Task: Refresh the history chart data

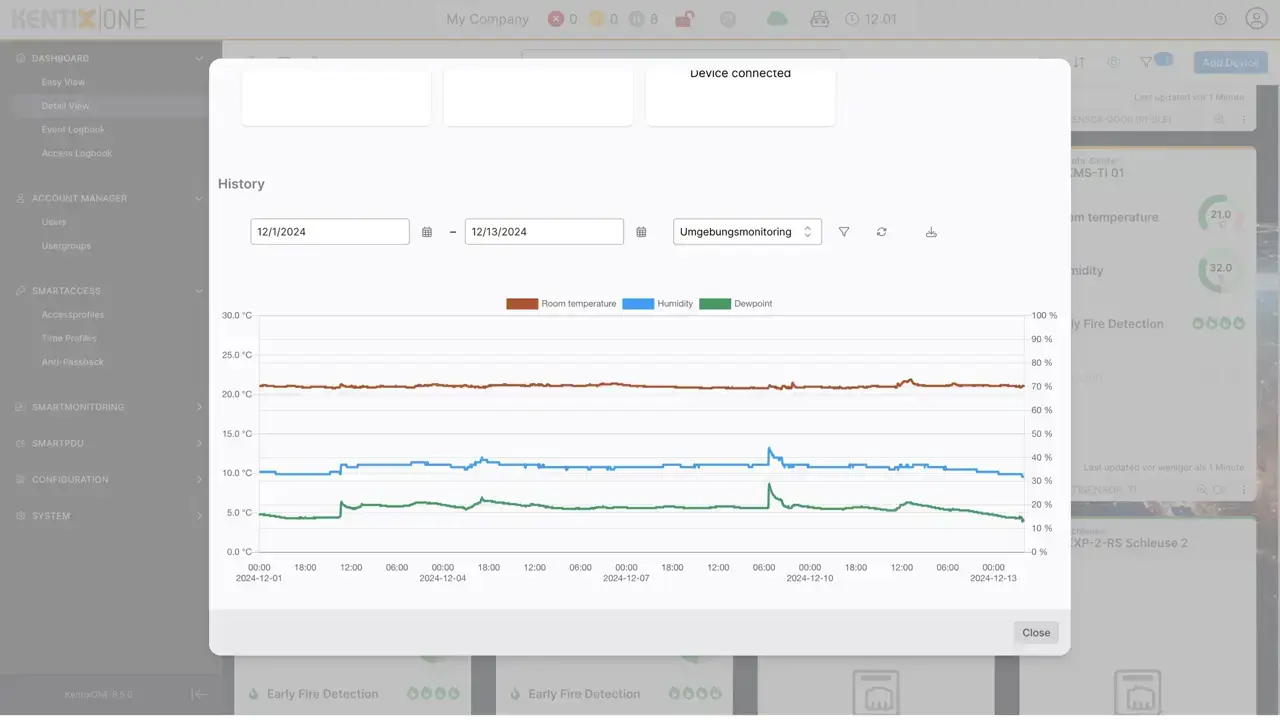Action: (881, 232)
